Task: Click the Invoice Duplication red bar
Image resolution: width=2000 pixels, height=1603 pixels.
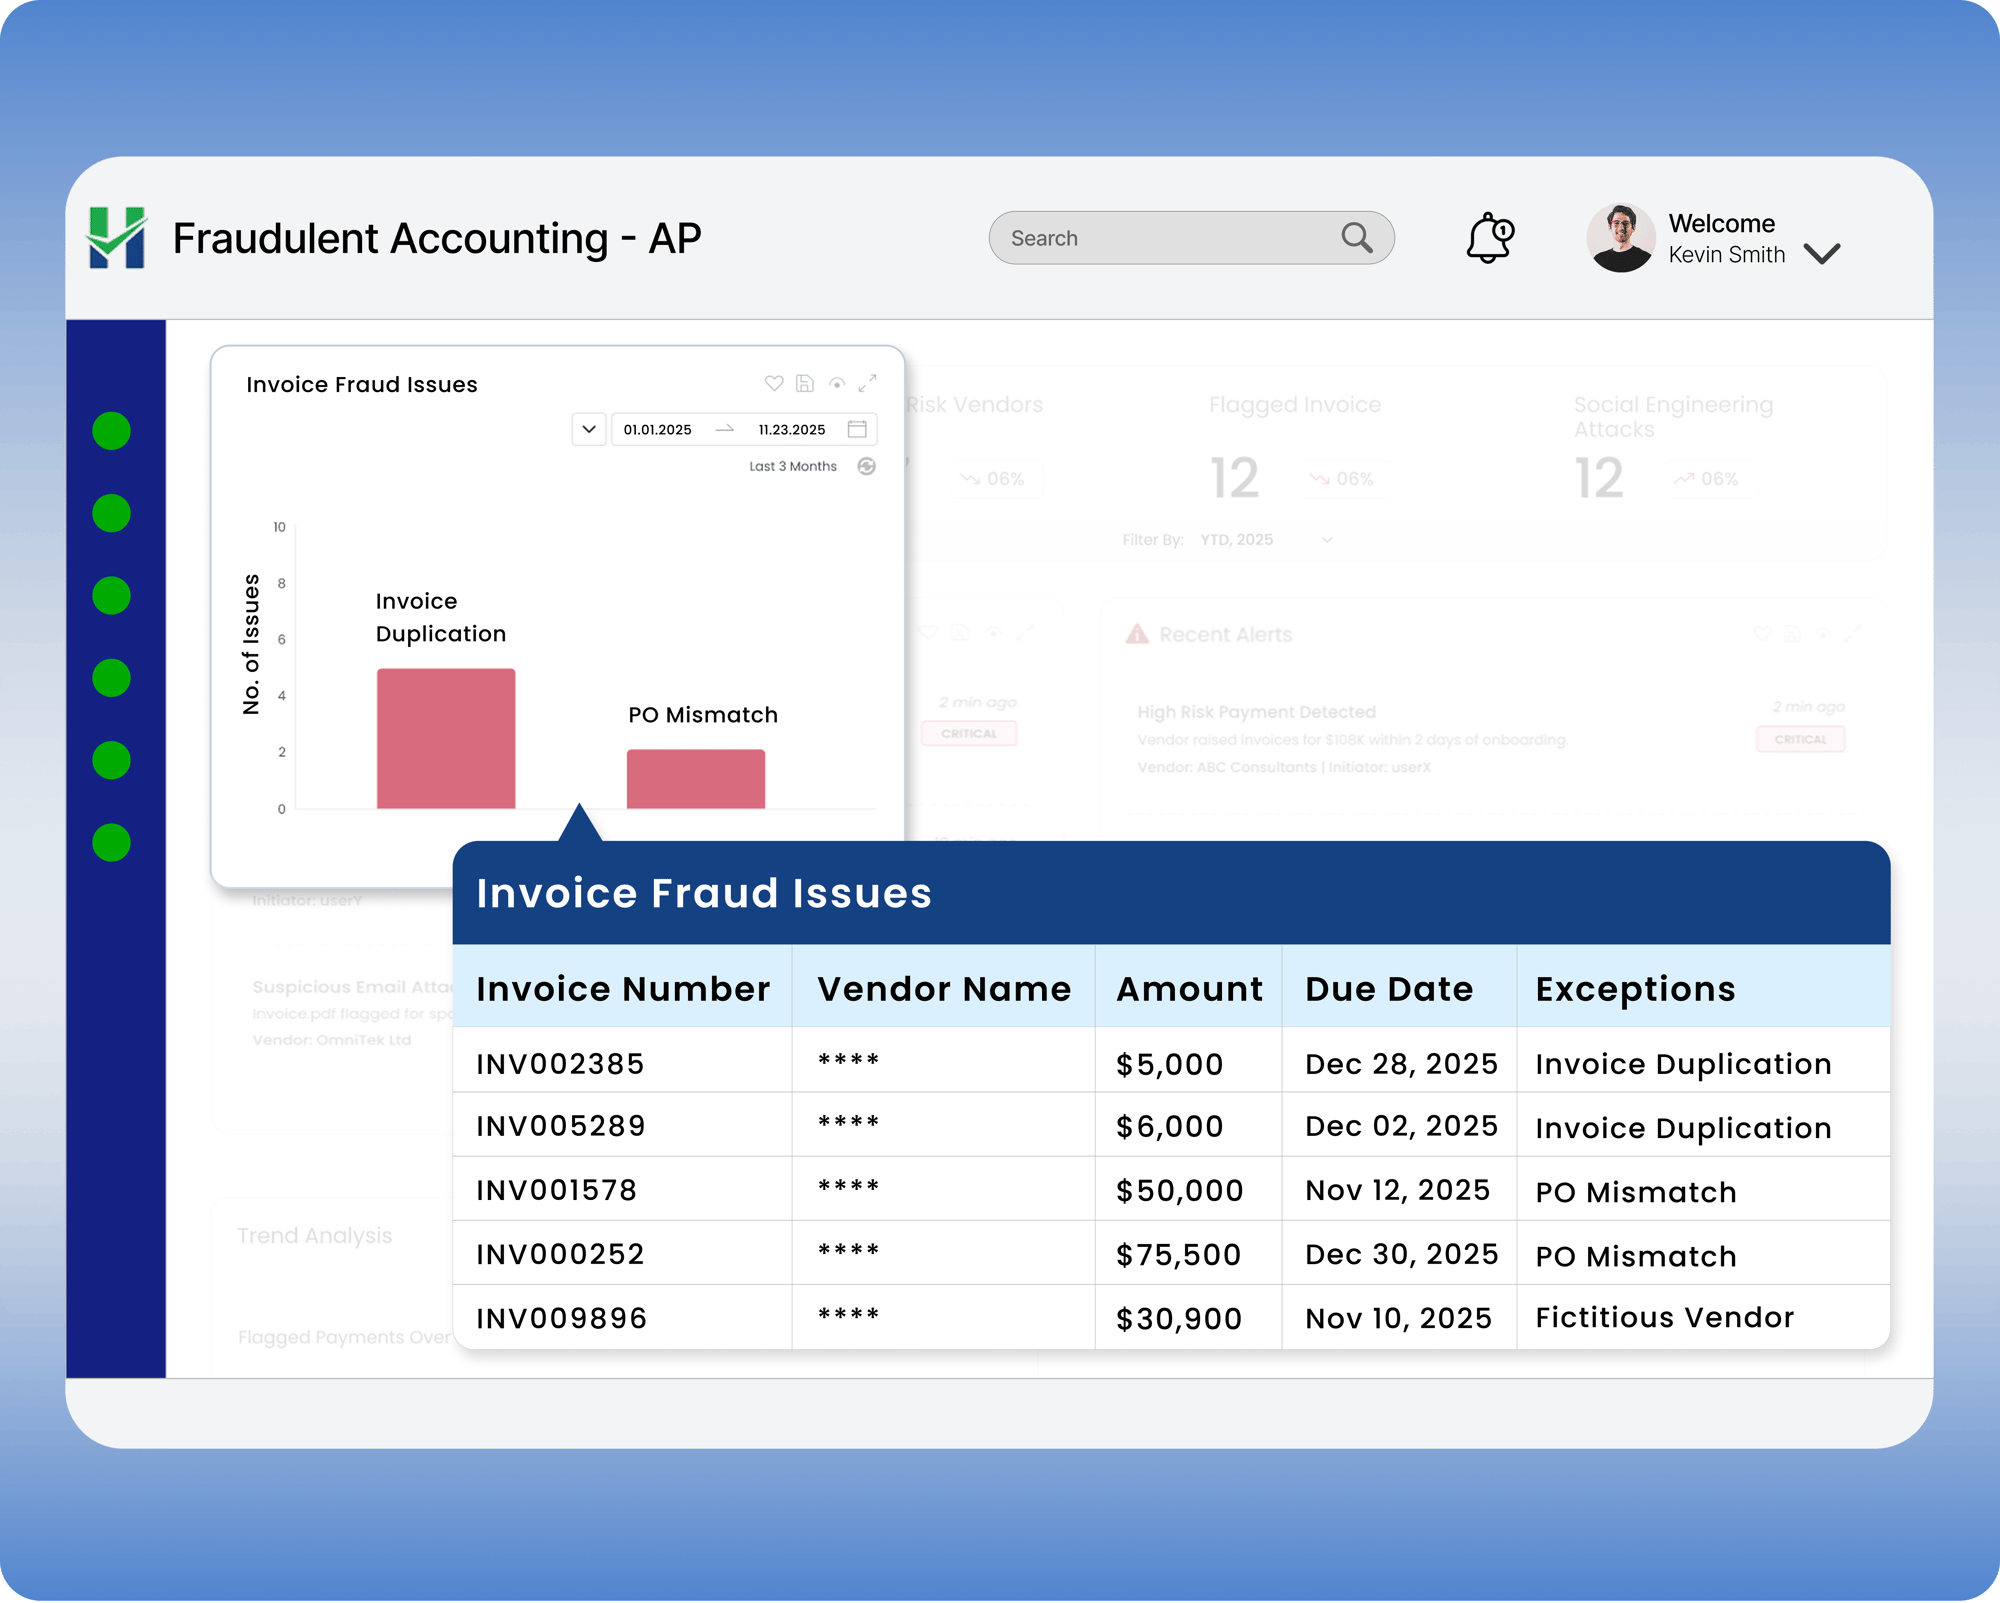Action: [x=446, y=738]
